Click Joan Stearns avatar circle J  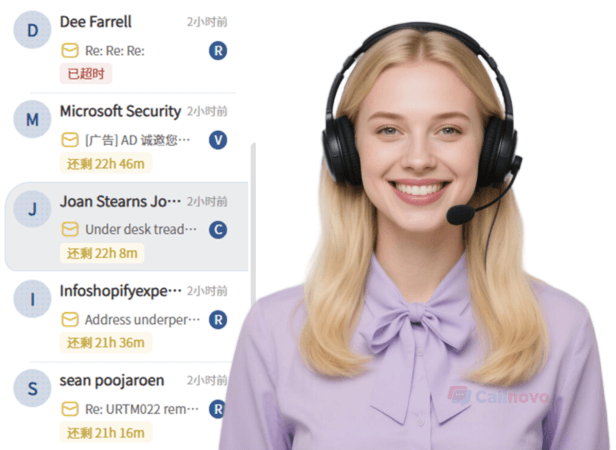(32, 209)
